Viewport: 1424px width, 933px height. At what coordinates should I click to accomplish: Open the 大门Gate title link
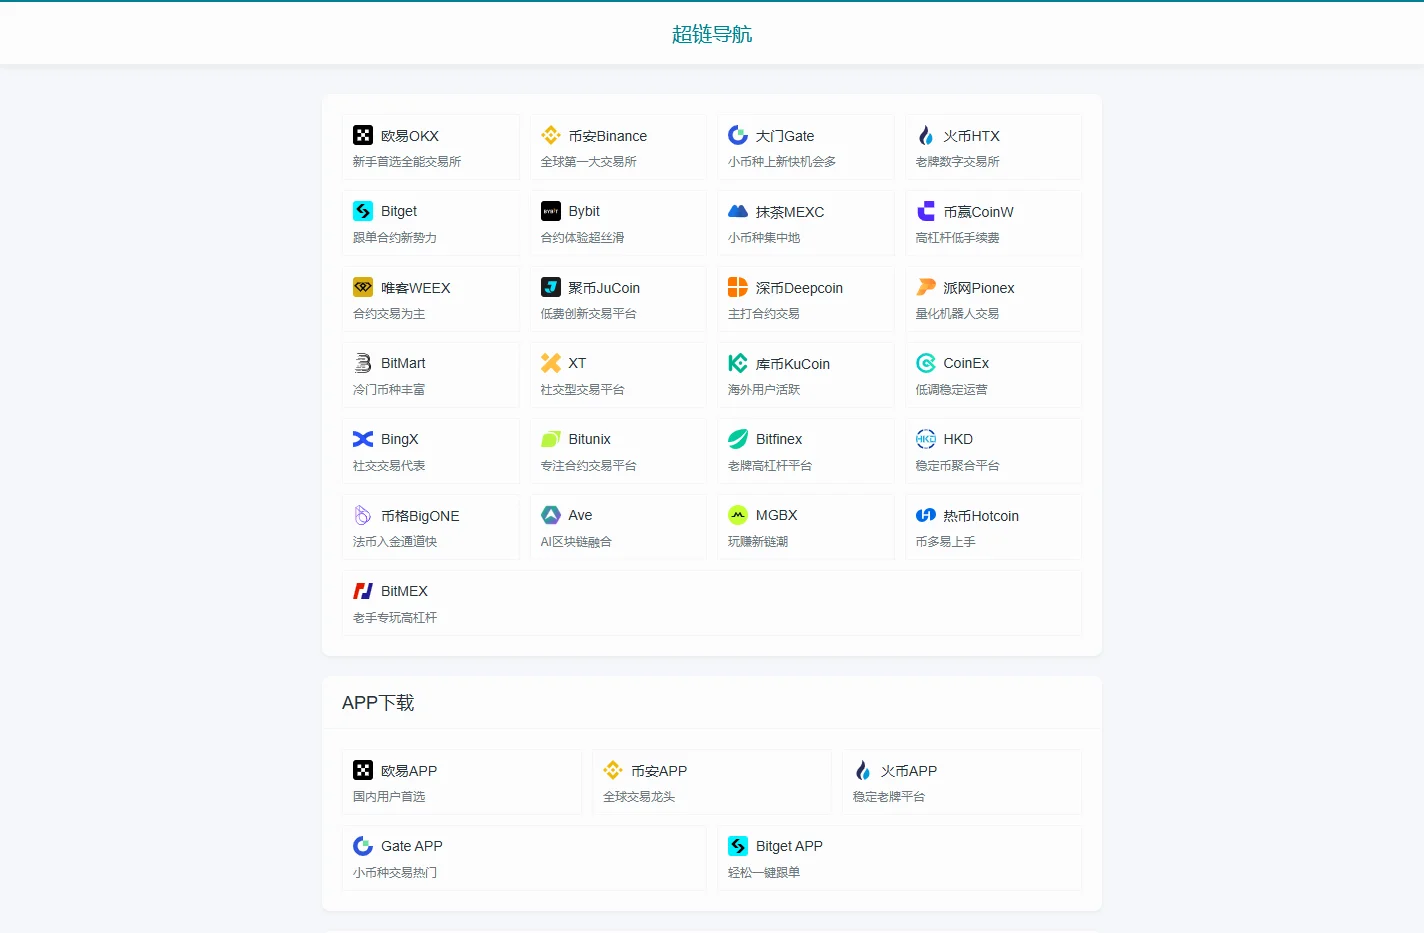785,136
